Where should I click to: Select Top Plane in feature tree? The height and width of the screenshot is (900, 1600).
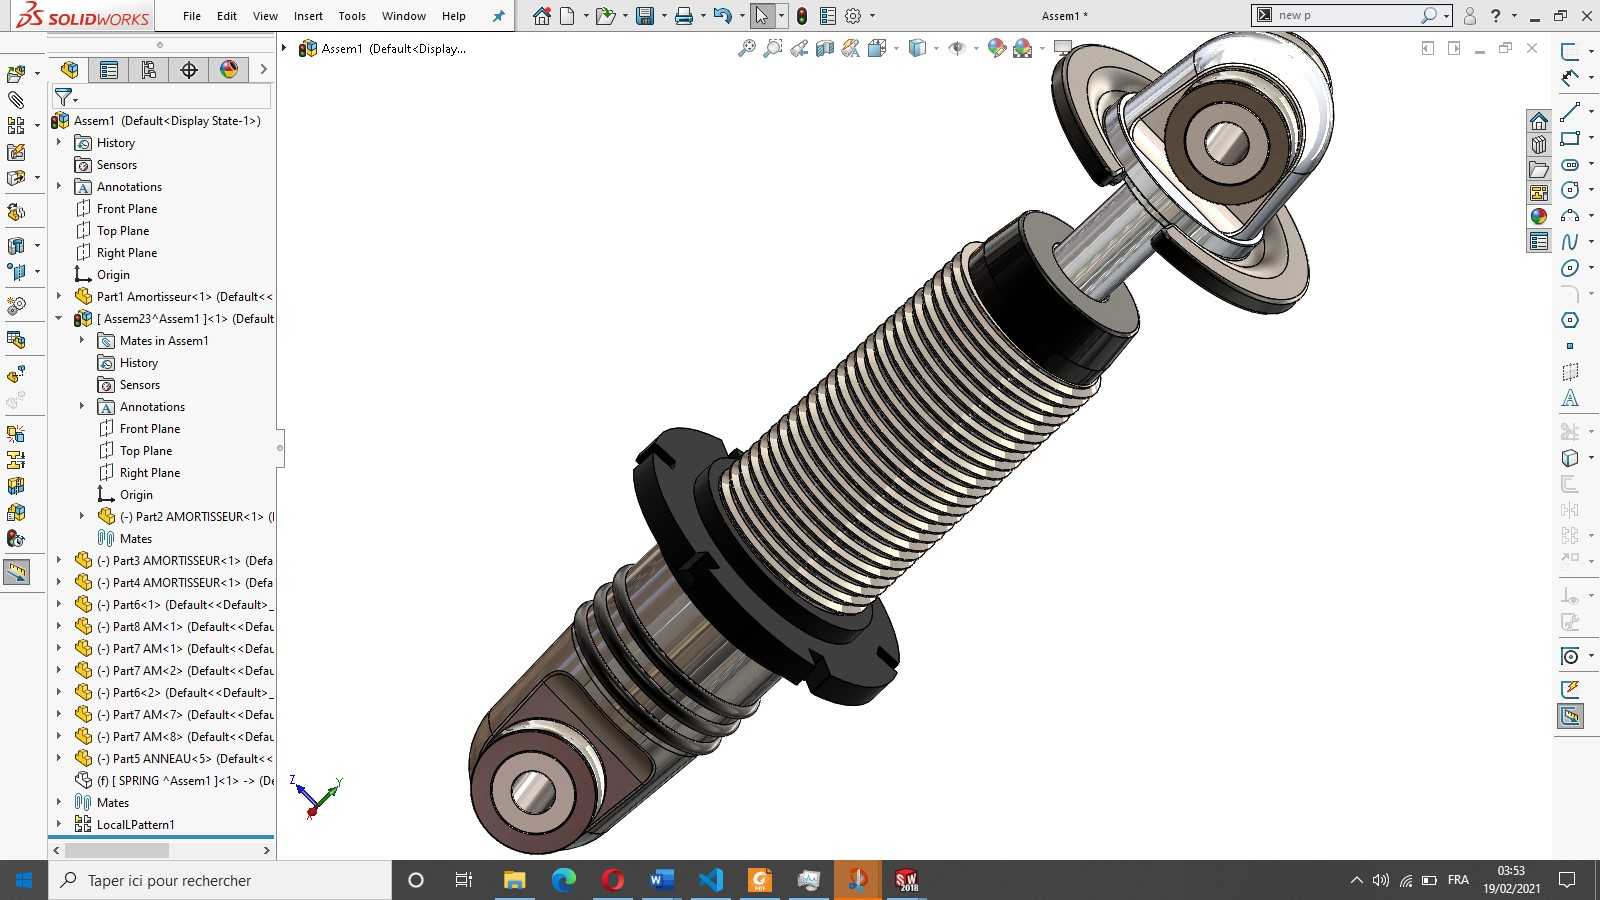pos(122,230)
